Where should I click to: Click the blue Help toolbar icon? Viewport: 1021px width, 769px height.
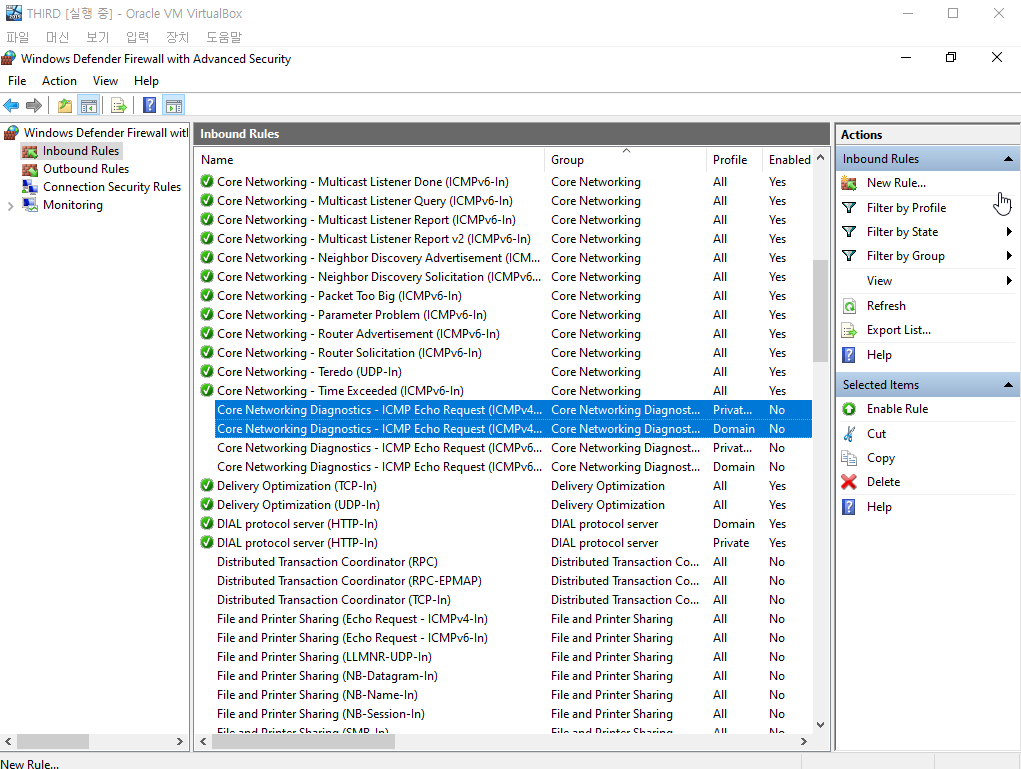149,105
